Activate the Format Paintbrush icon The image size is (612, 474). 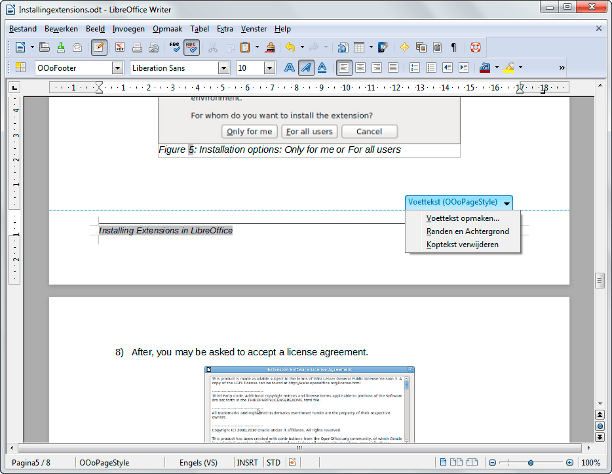point(270,48)
